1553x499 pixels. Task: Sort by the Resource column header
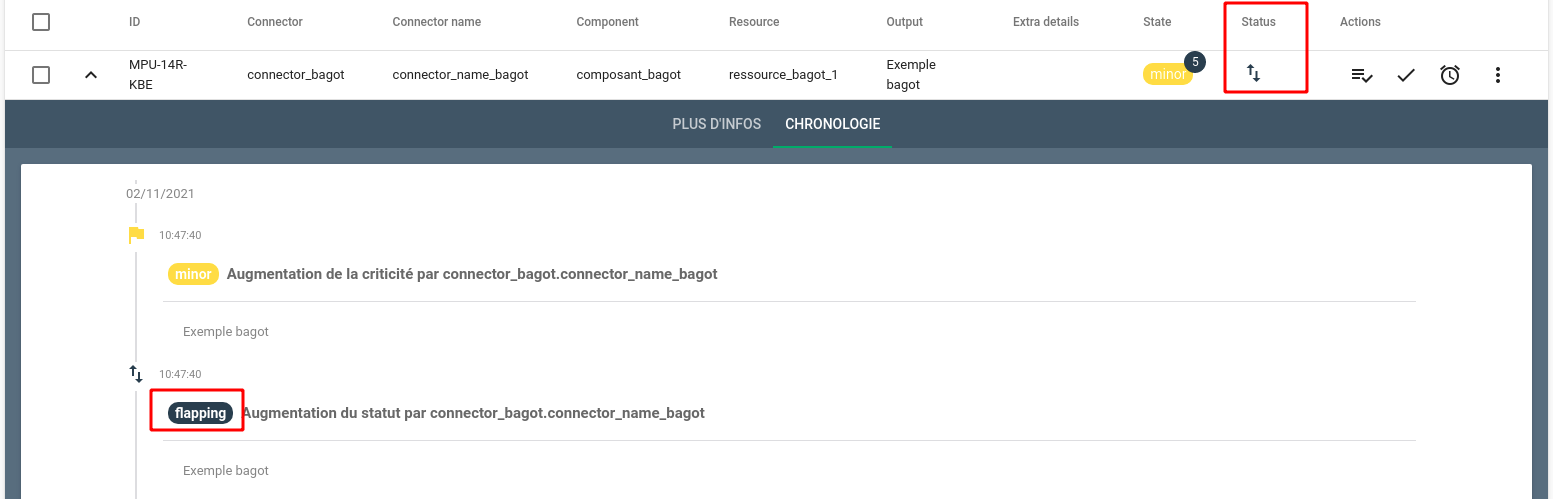tap(754, 21)
